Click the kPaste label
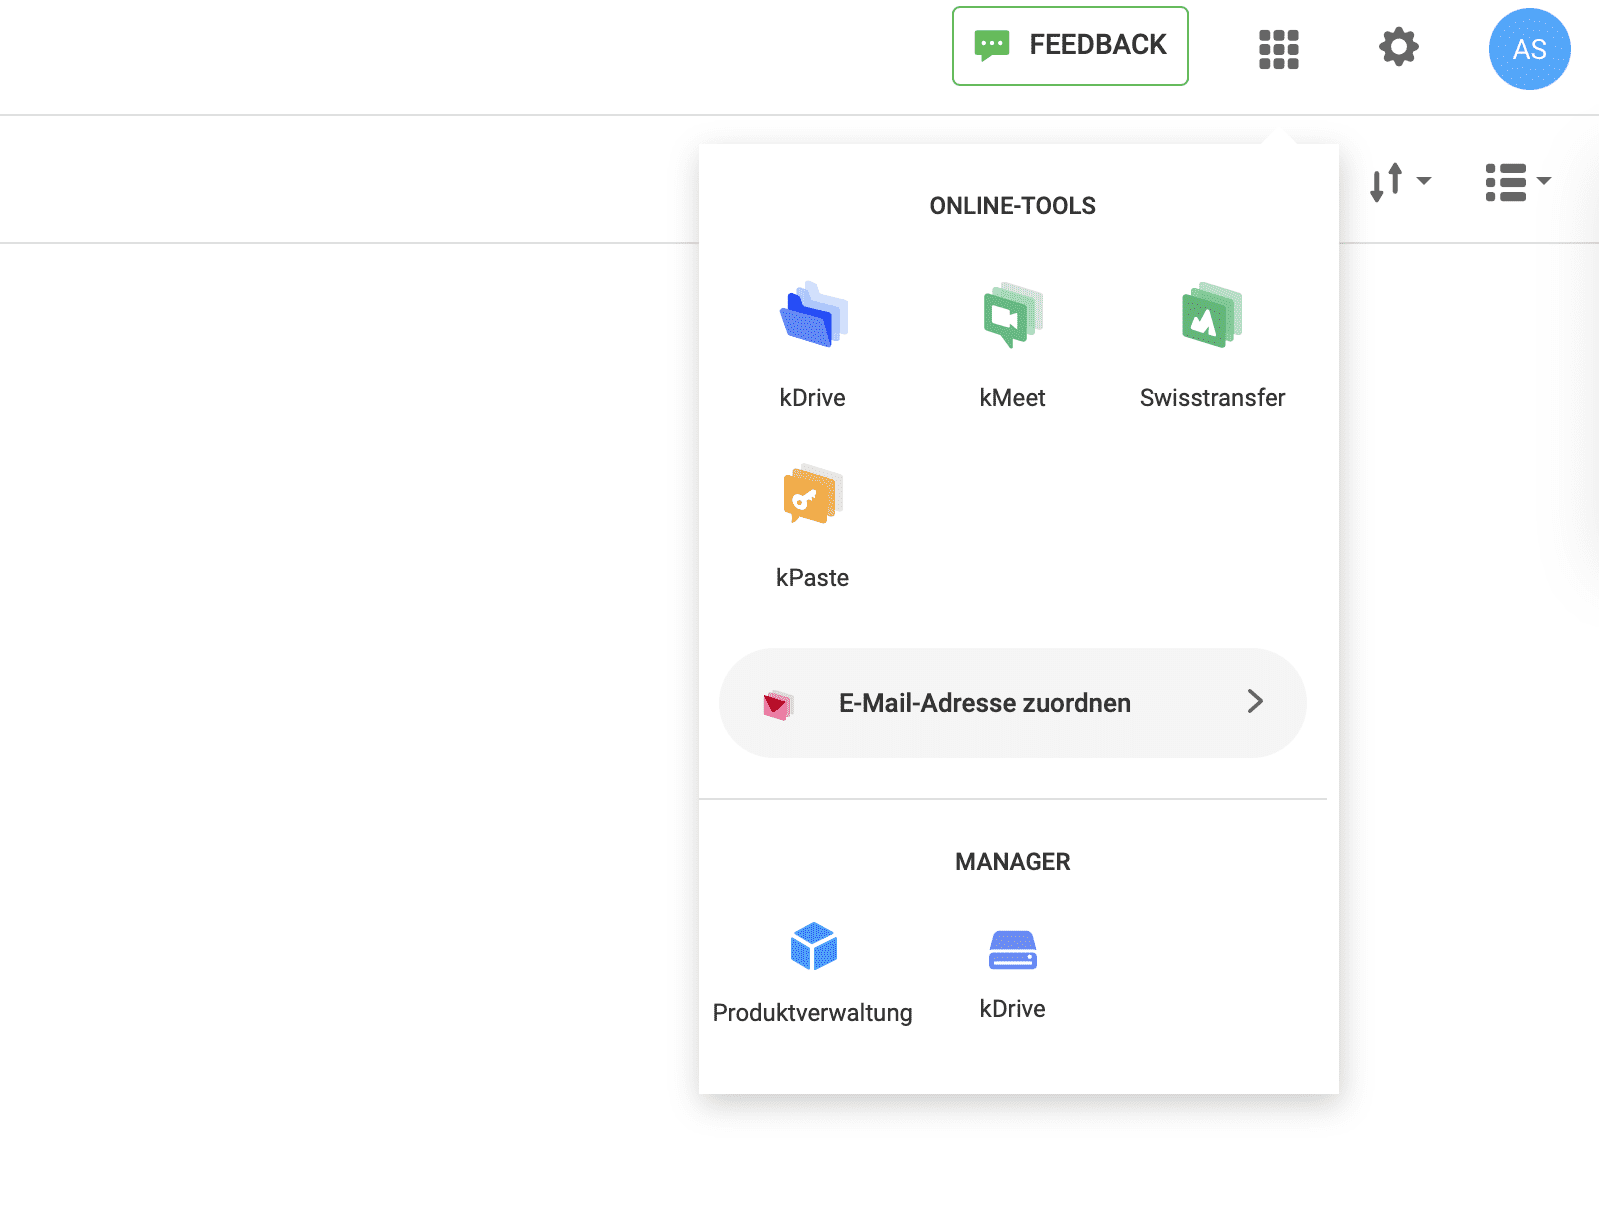 812,578
